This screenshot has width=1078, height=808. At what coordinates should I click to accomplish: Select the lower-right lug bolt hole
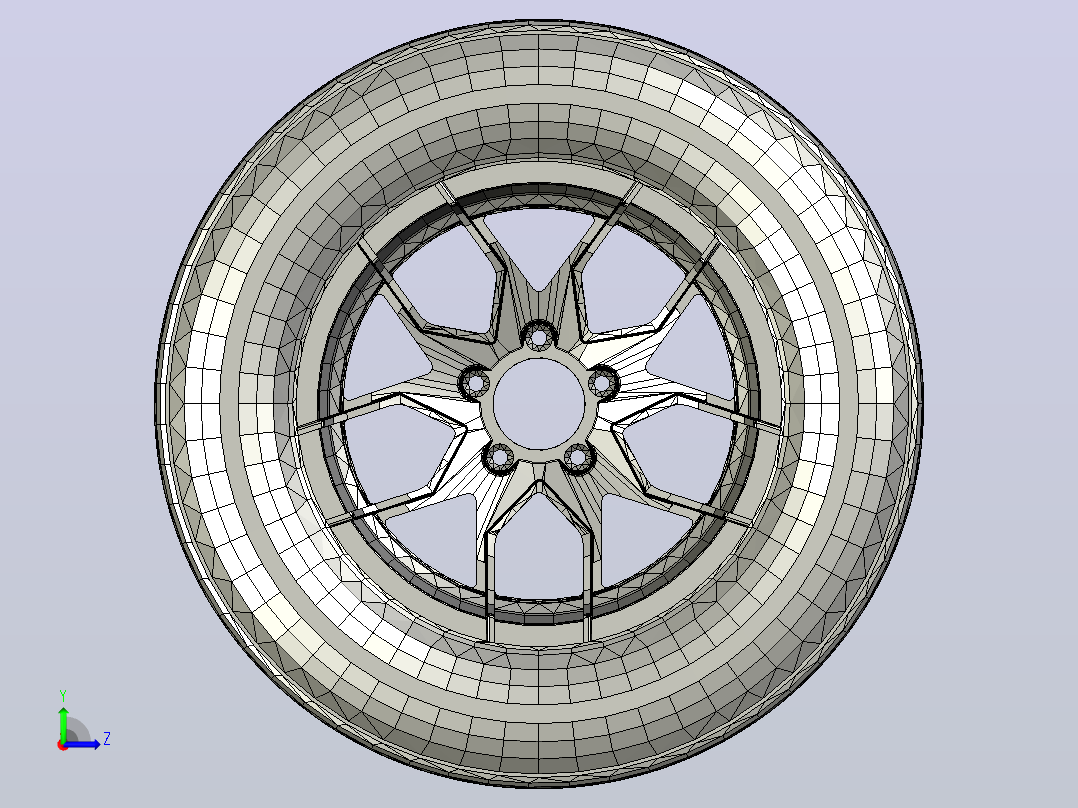coord(578,457)
